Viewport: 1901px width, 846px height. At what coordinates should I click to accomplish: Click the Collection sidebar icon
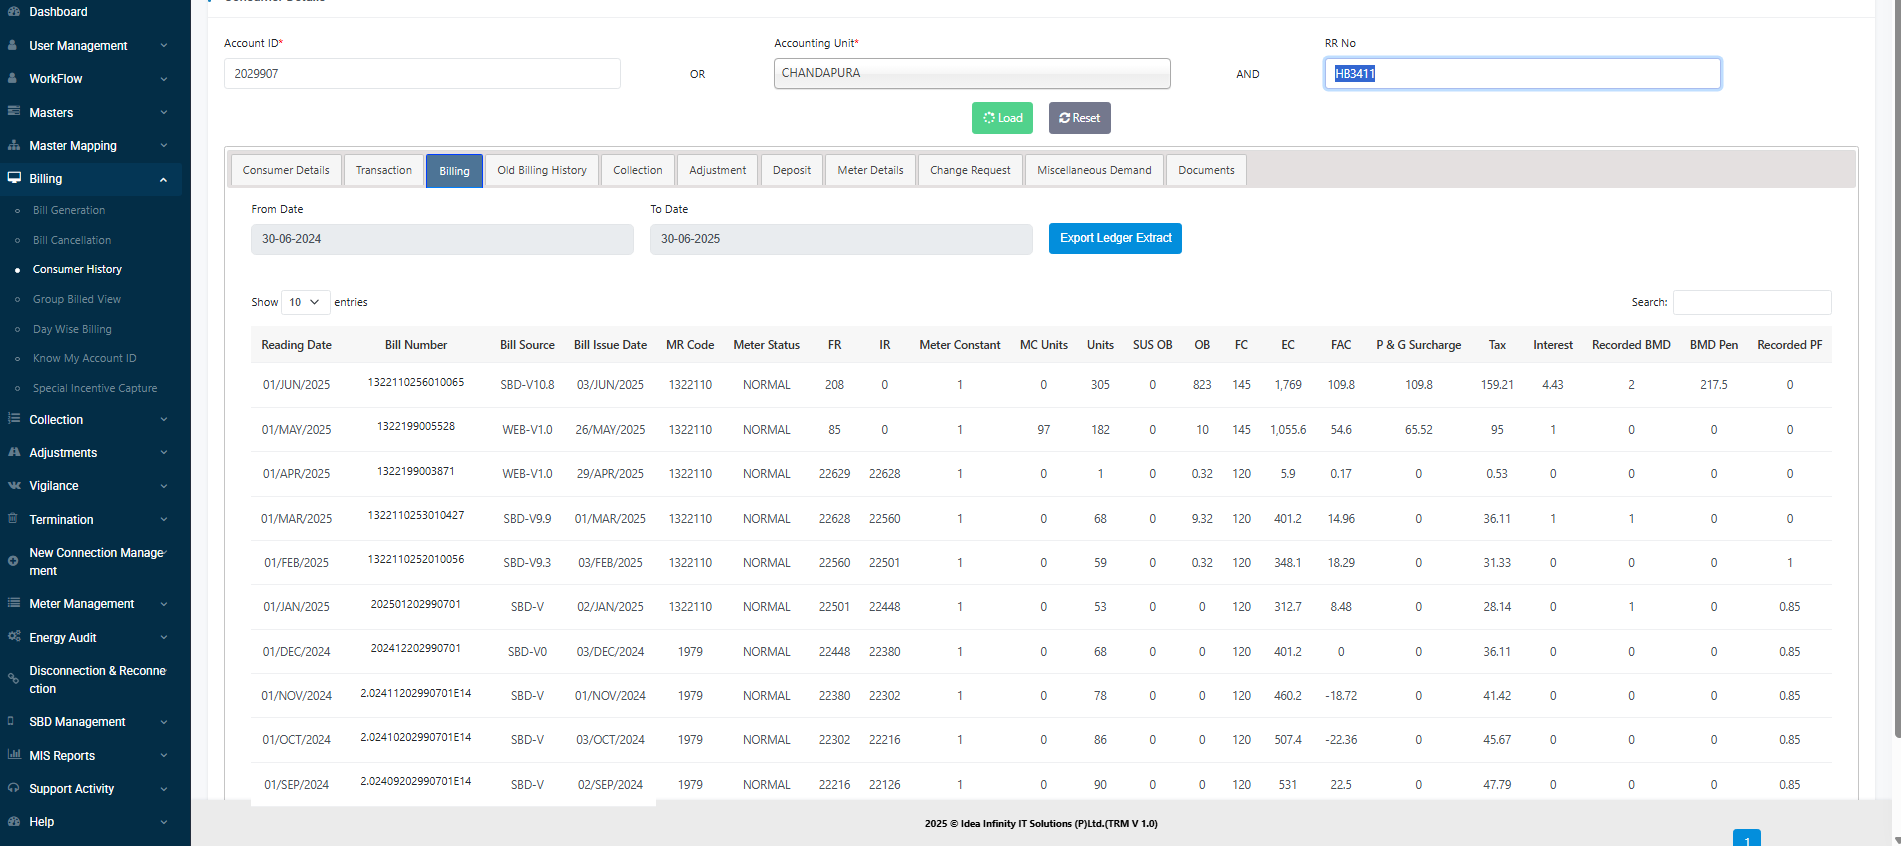(x=13, y=419)
